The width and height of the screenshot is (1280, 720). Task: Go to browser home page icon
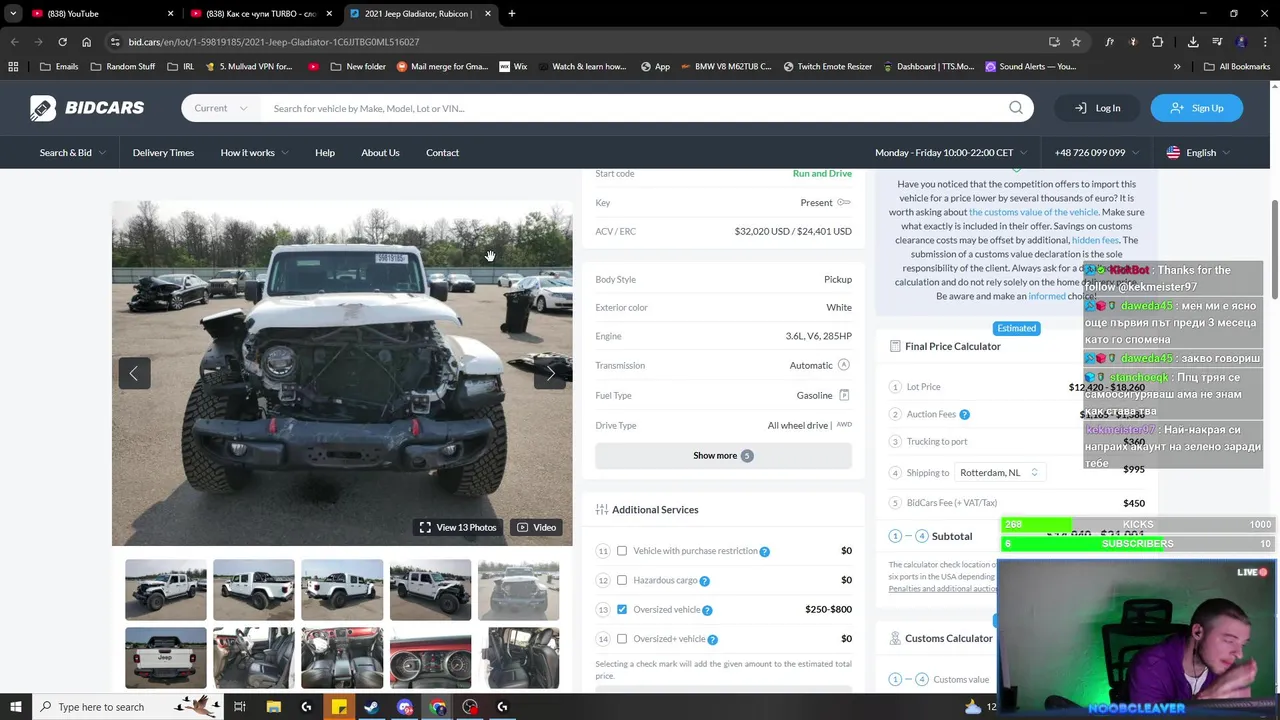[x=86, y=42]
